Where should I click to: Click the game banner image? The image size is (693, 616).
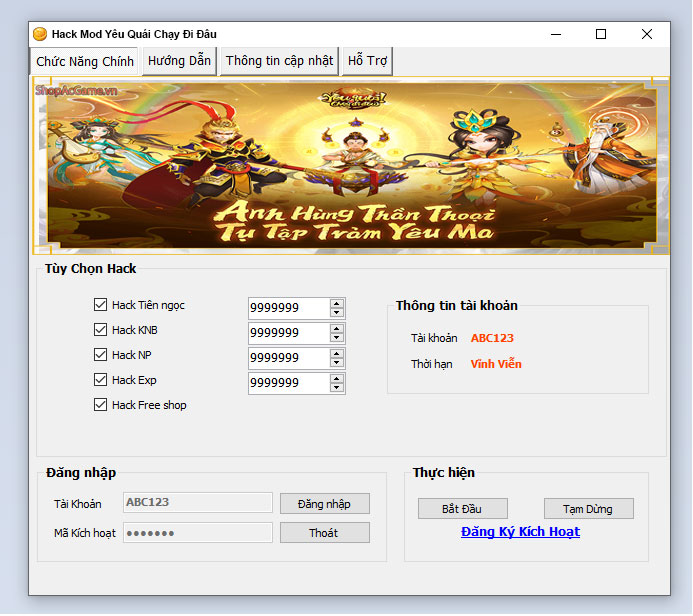click(x=345, y=165)
